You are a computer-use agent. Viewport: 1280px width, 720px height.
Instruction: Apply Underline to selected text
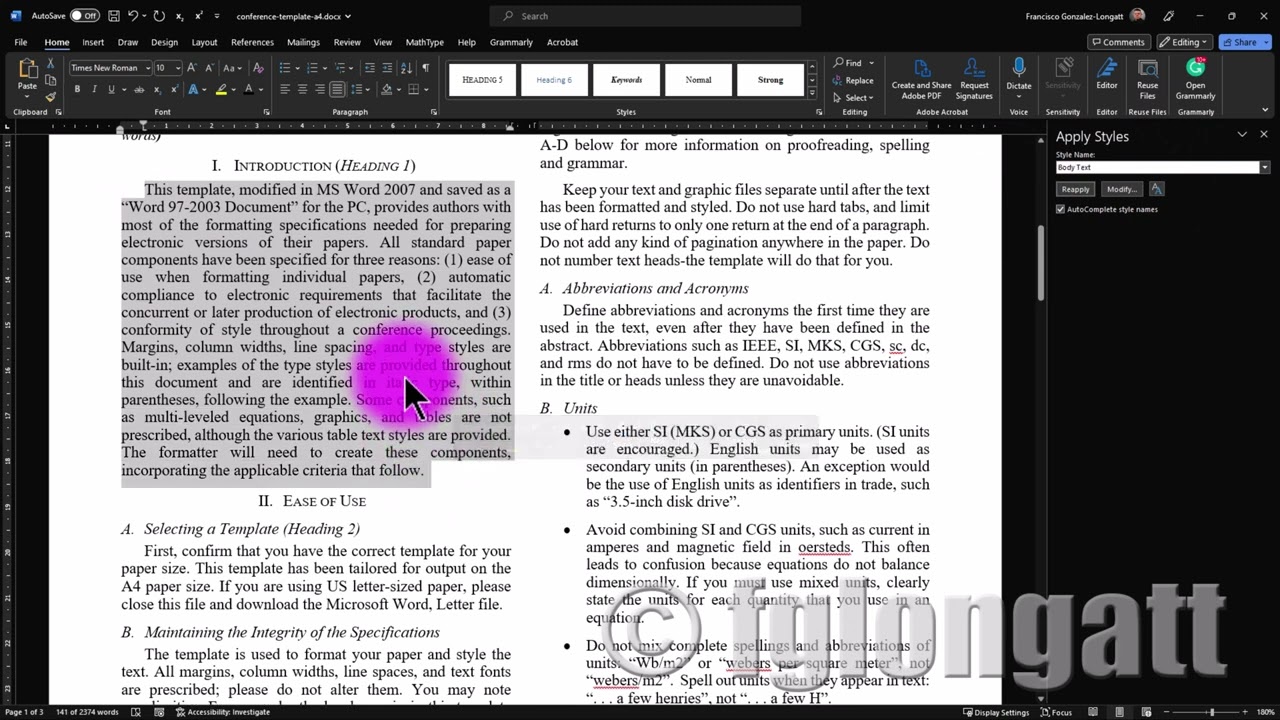(x=111, y=89)
